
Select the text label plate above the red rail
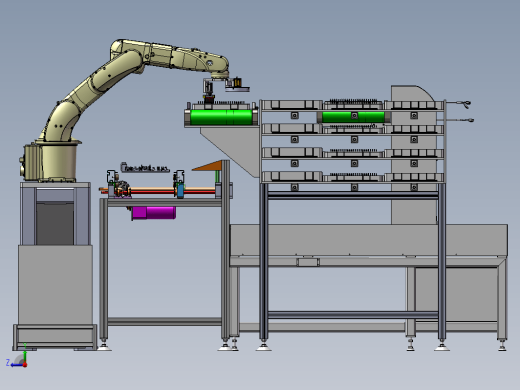[x=145, y=168]
